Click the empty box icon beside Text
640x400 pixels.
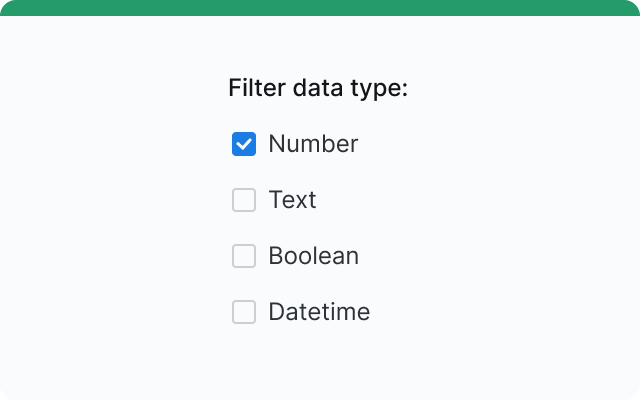pos(244,200)
